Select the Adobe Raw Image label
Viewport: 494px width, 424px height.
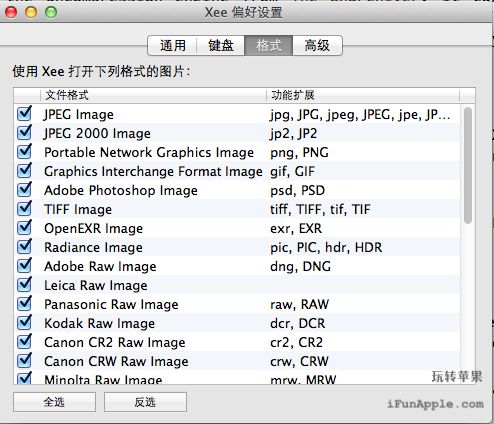click(100, 267)
